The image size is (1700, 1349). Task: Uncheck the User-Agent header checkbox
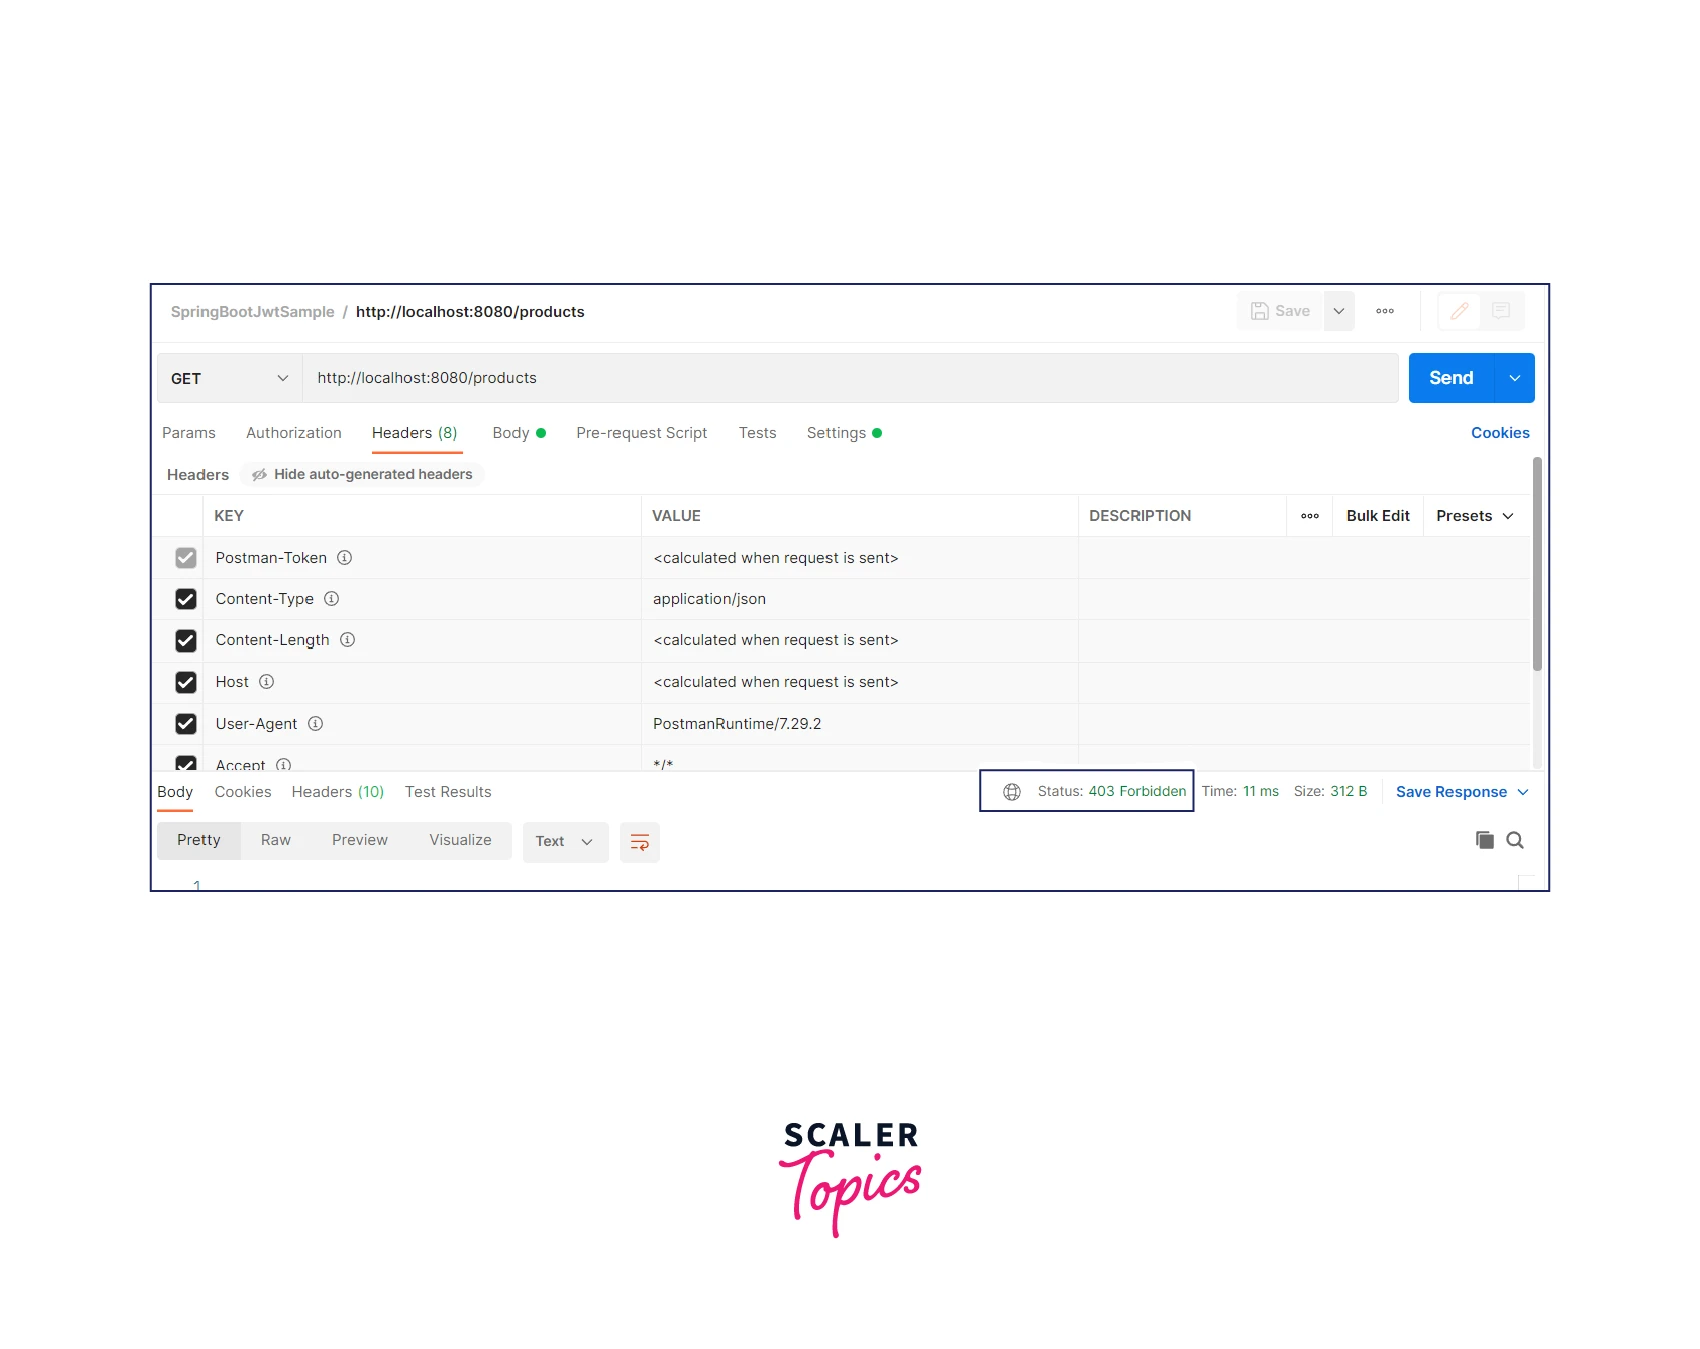(186, 724)
